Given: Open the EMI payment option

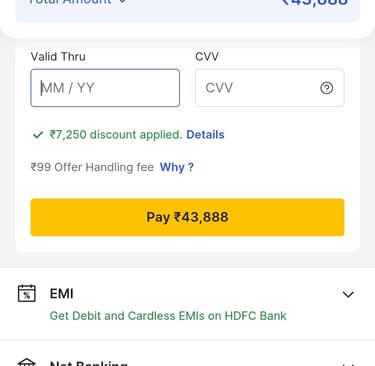Looking at the screenshot, I should [x=187, y=303].
